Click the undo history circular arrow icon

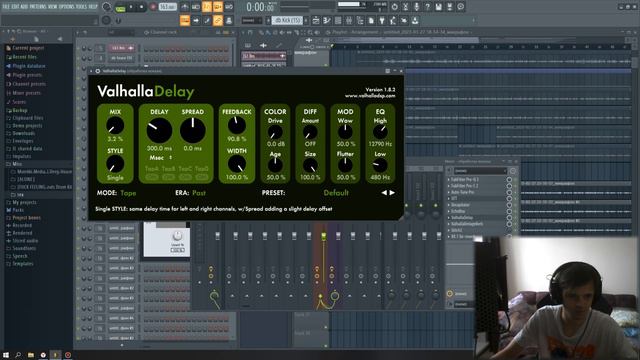[394, 7]
